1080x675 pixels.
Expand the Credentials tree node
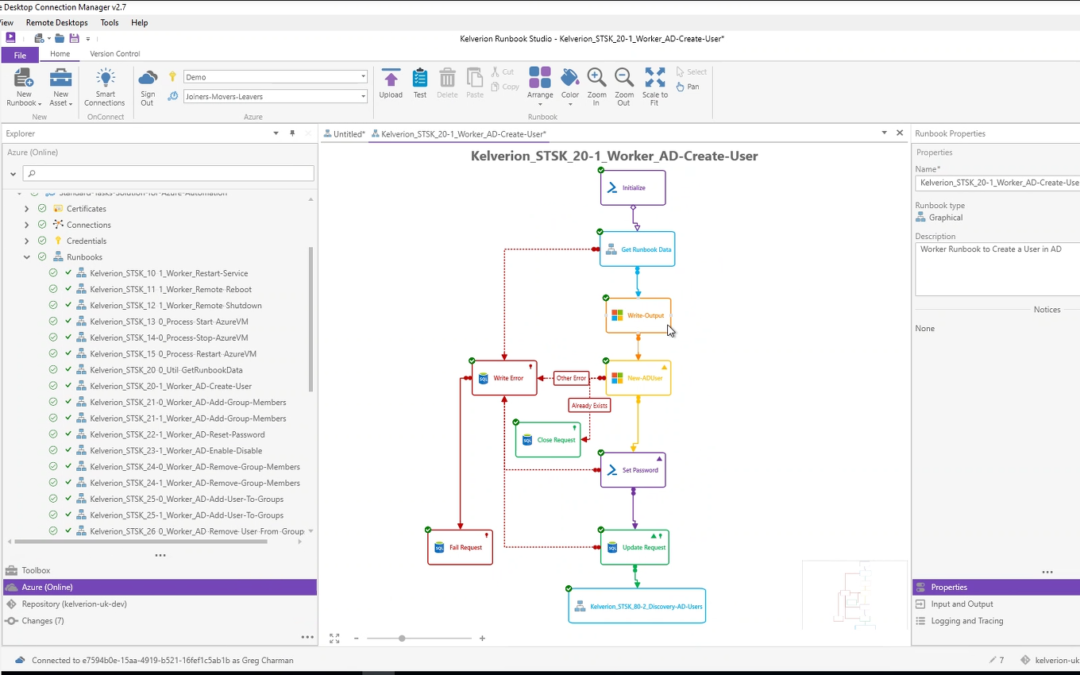tap(26, 241)
